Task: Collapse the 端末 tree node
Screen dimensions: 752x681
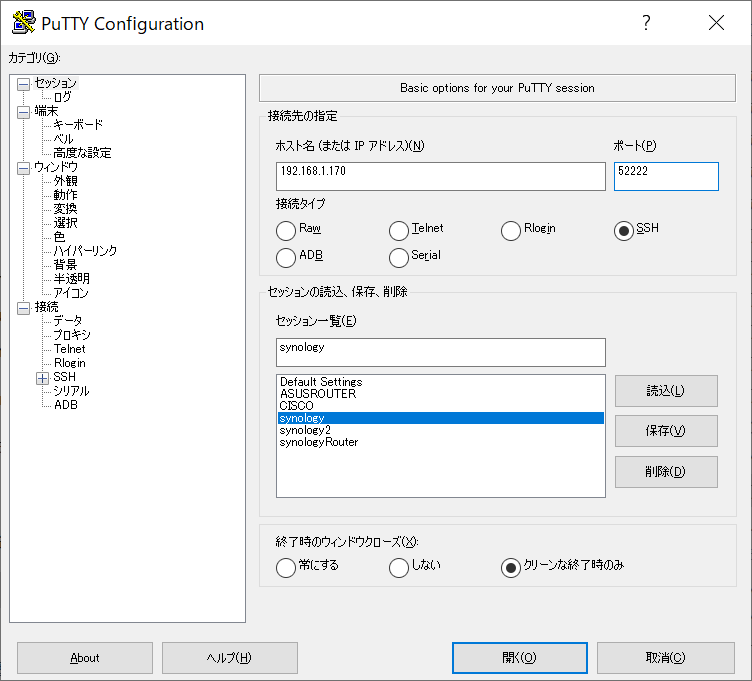Action: pyautogui.click(x=24, y=112)
